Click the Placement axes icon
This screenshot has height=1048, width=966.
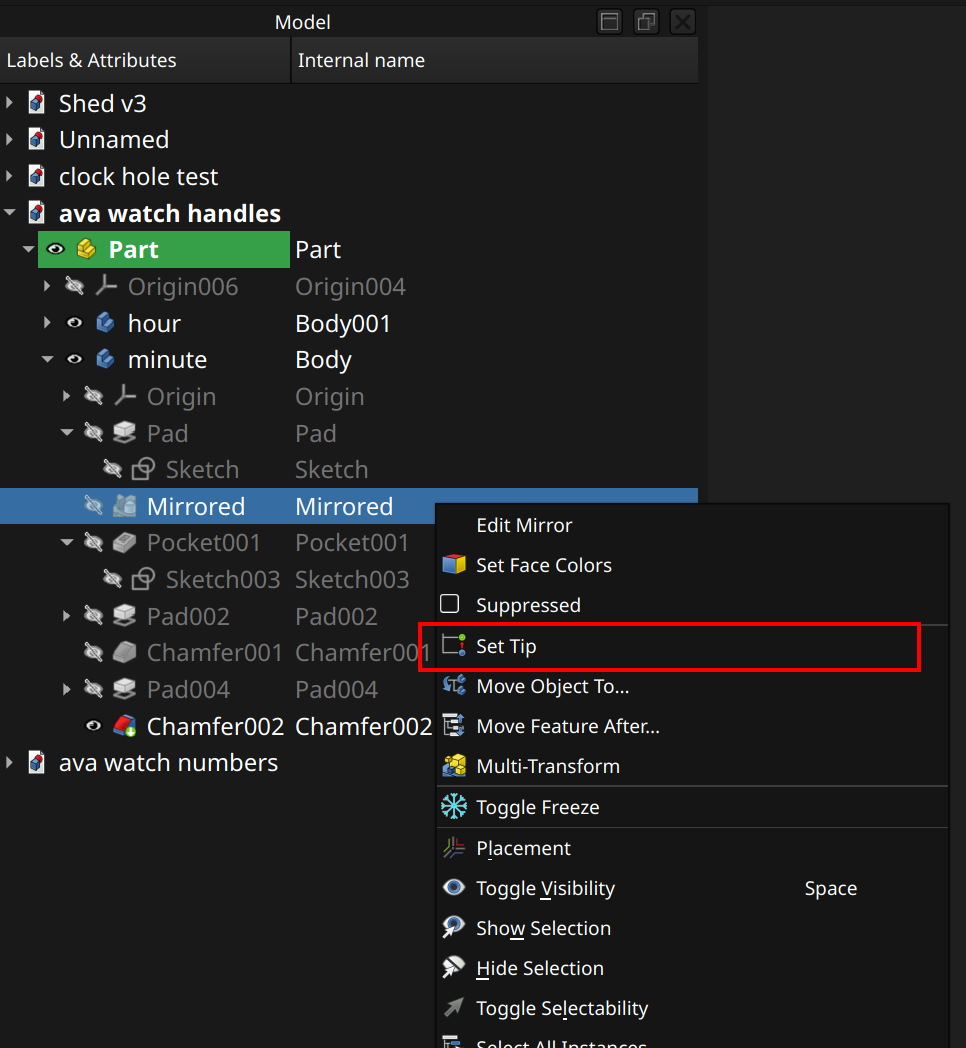coord(454,847)
